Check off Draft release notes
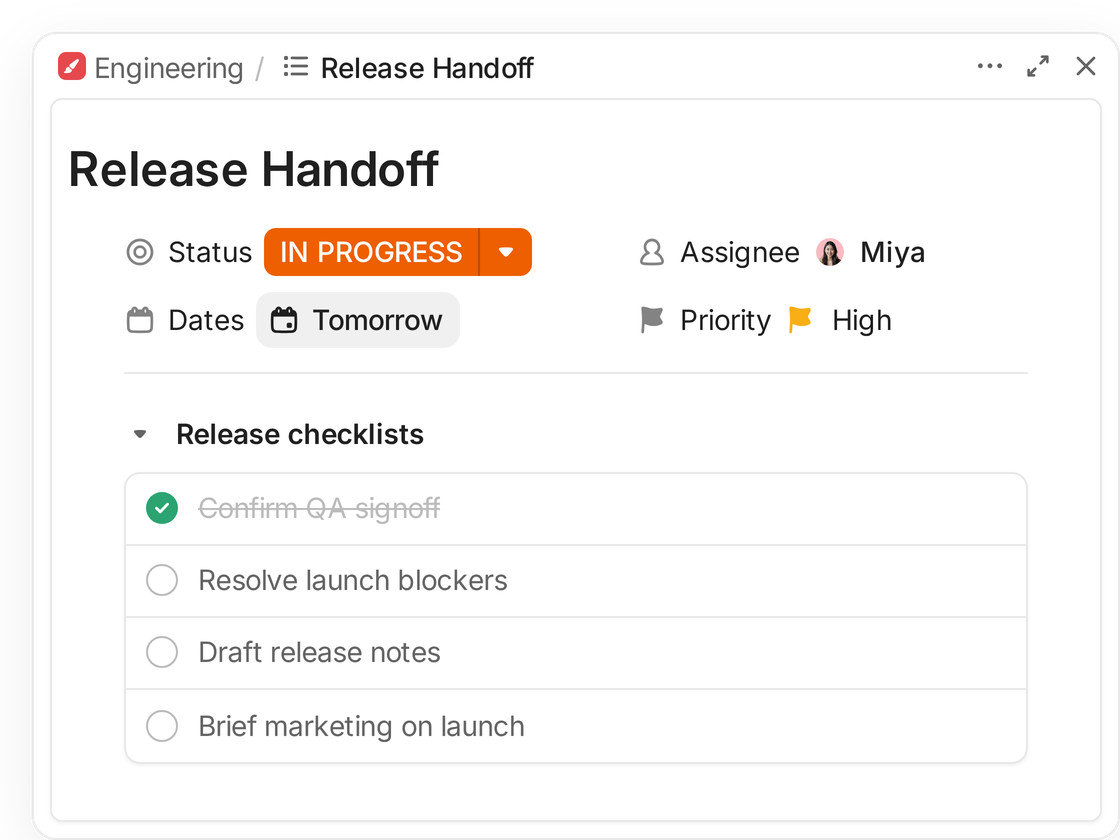This screenshot has height=840, width=1120. point(162,652)
